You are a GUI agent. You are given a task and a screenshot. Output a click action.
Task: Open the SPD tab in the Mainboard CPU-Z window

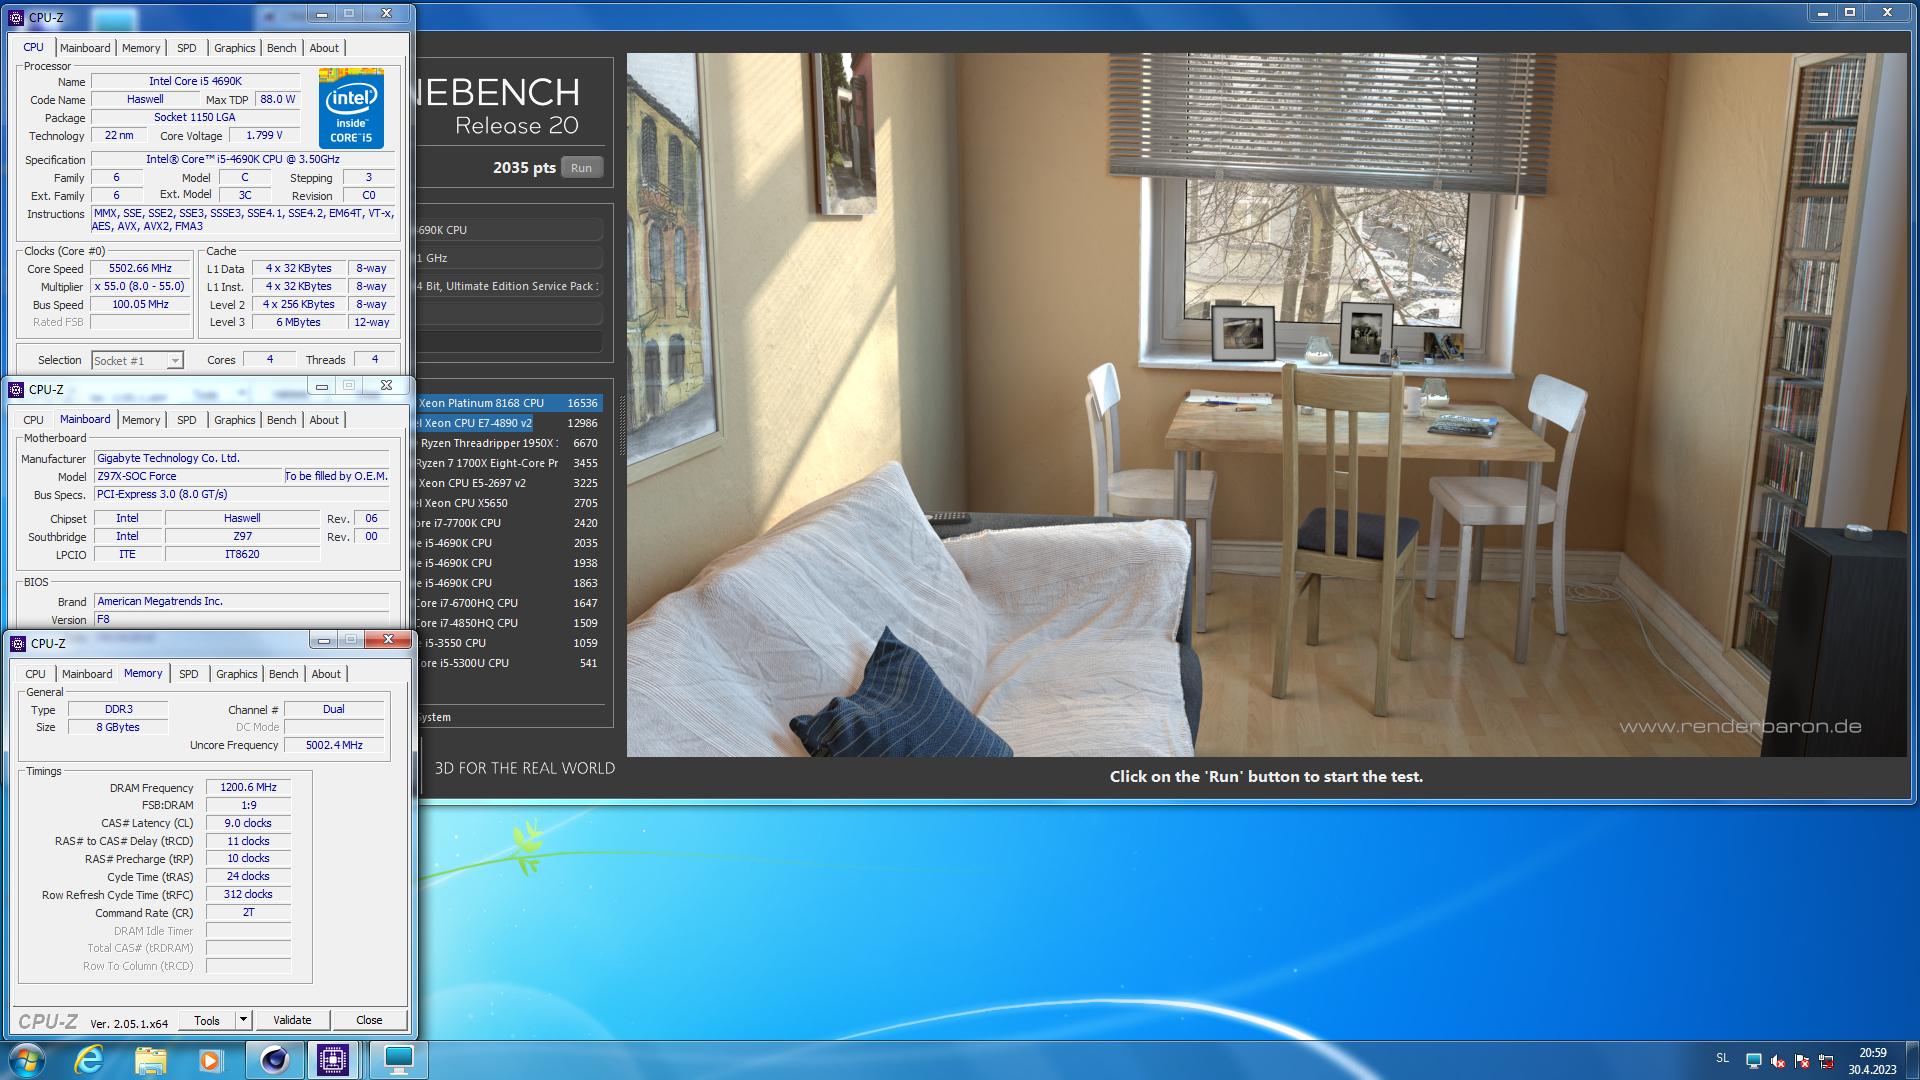click(x=187, y=420)
